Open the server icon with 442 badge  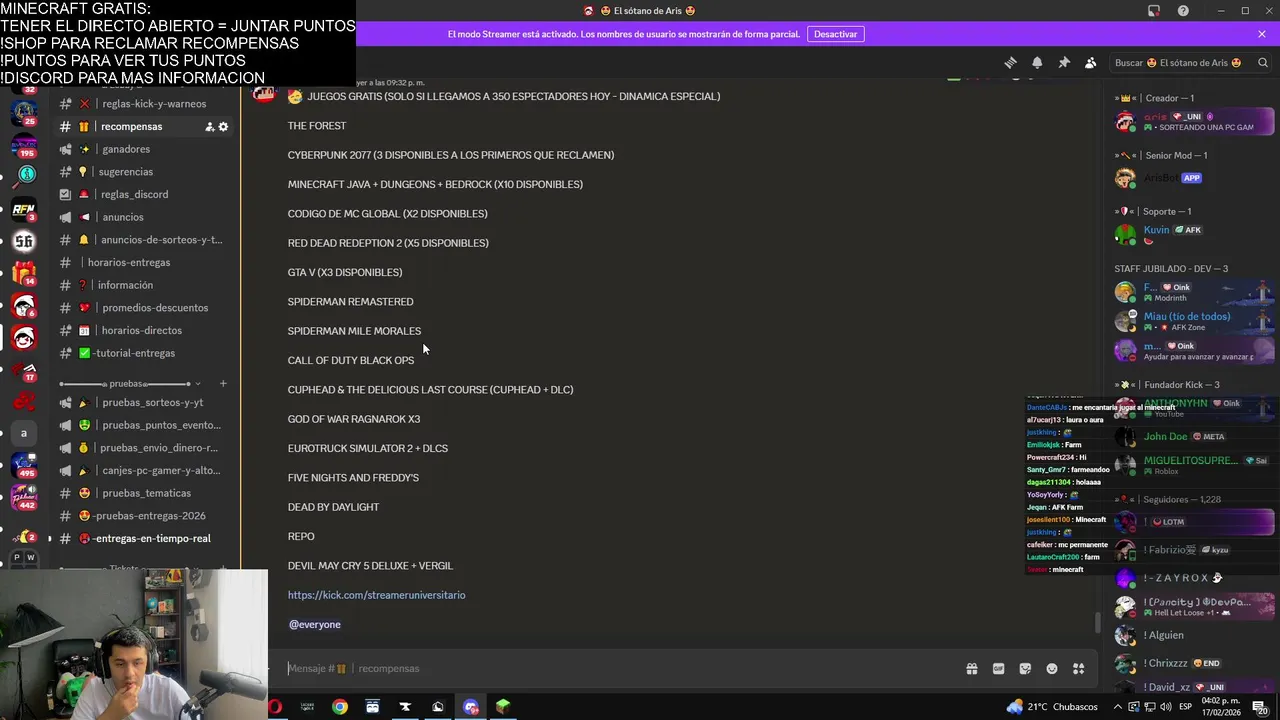click(24, 497)
